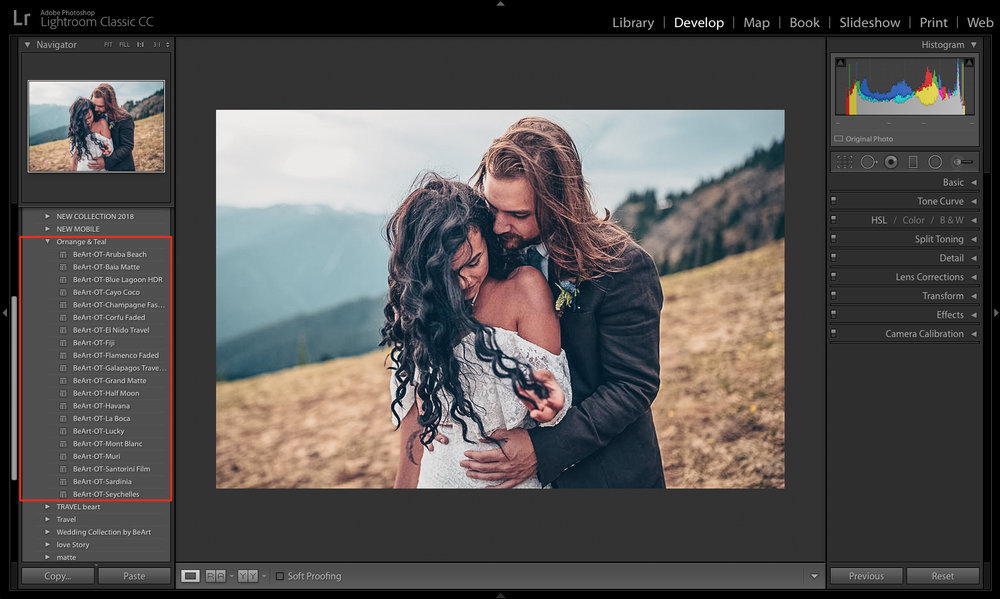This screenshot has height=599, width=1000.
Task: Select the Radial Filter tool
Action: click(x=935, y=162)
